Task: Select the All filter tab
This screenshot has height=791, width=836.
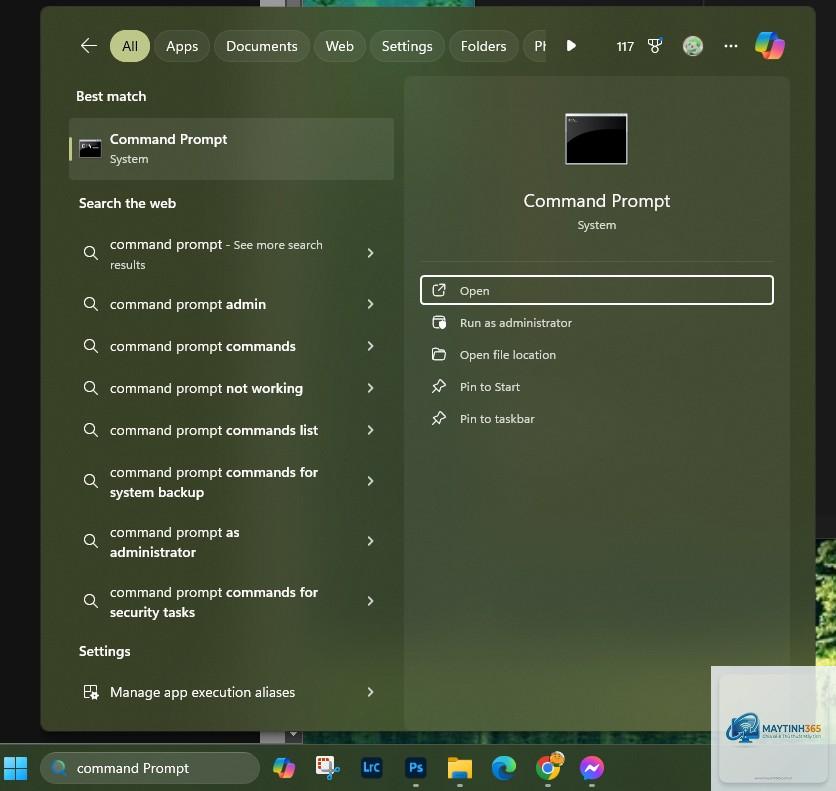Action: tap(130, 46)
